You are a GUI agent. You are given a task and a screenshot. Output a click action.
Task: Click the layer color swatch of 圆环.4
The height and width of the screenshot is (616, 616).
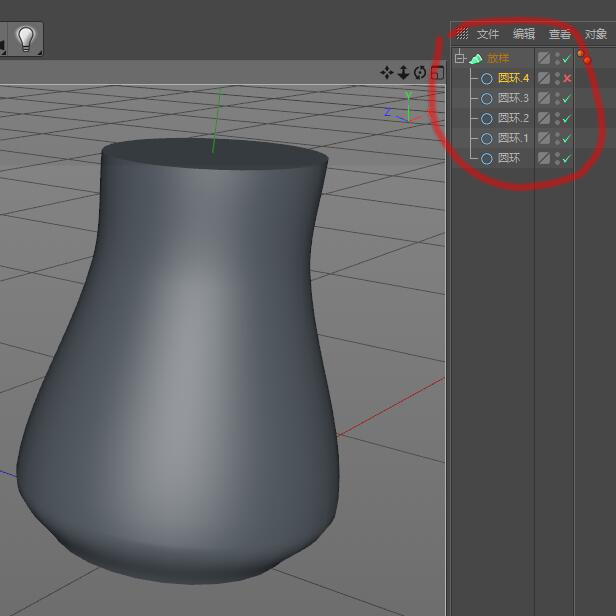coord(544,78)
